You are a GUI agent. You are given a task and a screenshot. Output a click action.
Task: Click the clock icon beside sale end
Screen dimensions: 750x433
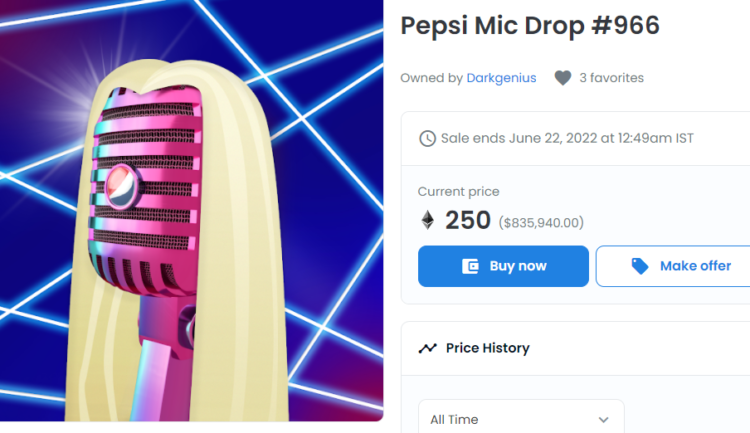tap(427, 138)
